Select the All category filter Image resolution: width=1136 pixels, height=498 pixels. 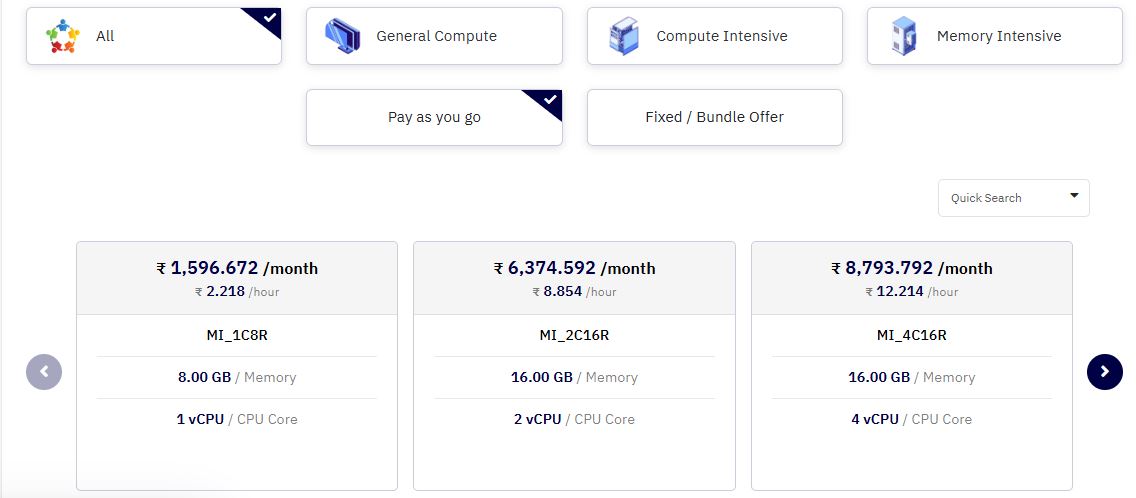tap(154, 36)
